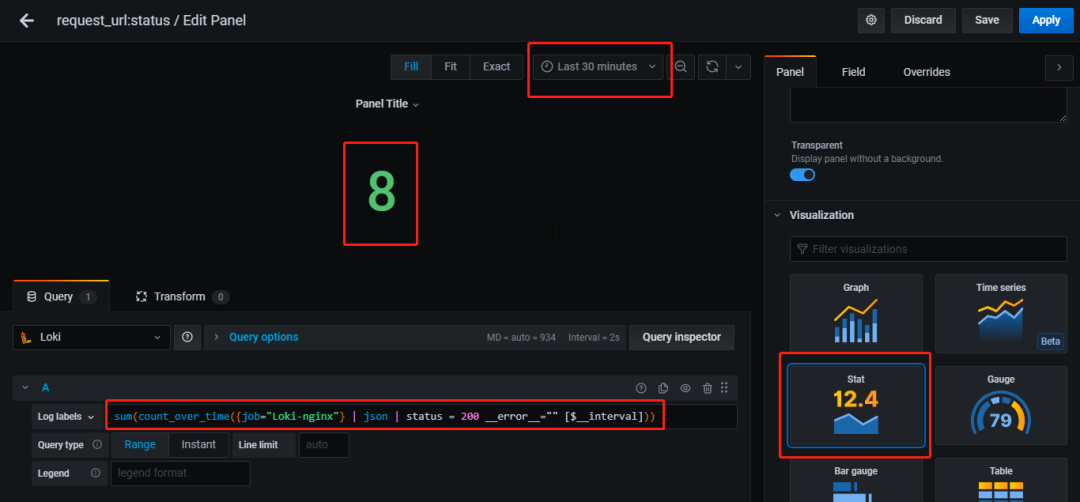Image resolution: width=1080 pixels, height=502 pixels.
Task: Refresh the dashboard panel
Action: 712,67
